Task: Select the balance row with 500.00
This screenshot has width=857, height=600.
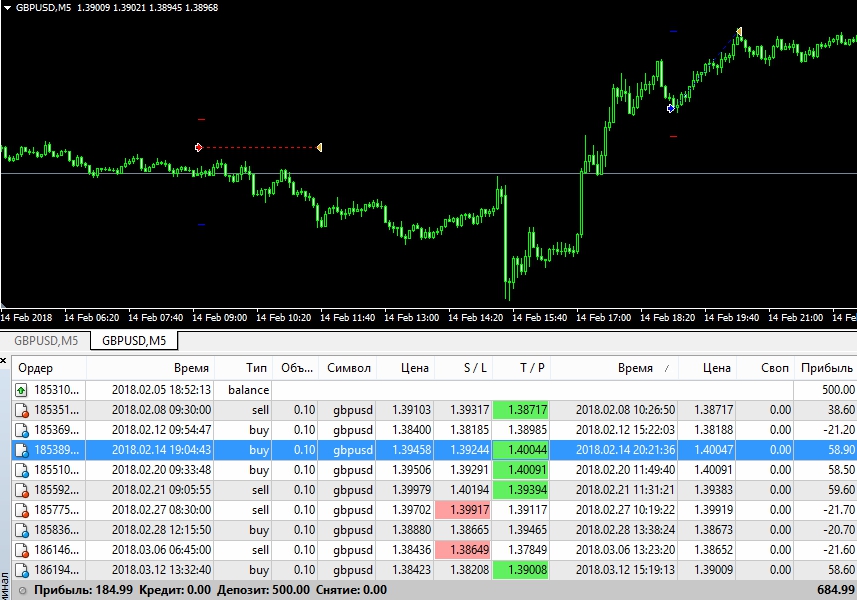Action: (x=435, y=390)
